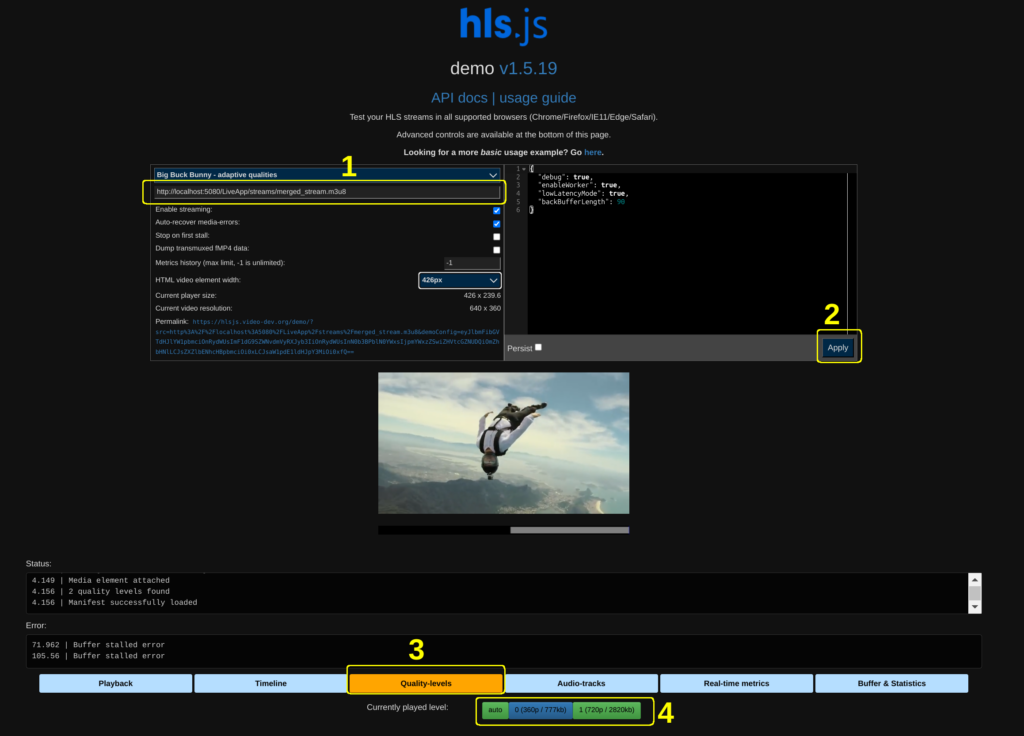Screen dimensions: 1024x736
Task: Click the Status log scroll up arrow
Action: pos(974,579)
